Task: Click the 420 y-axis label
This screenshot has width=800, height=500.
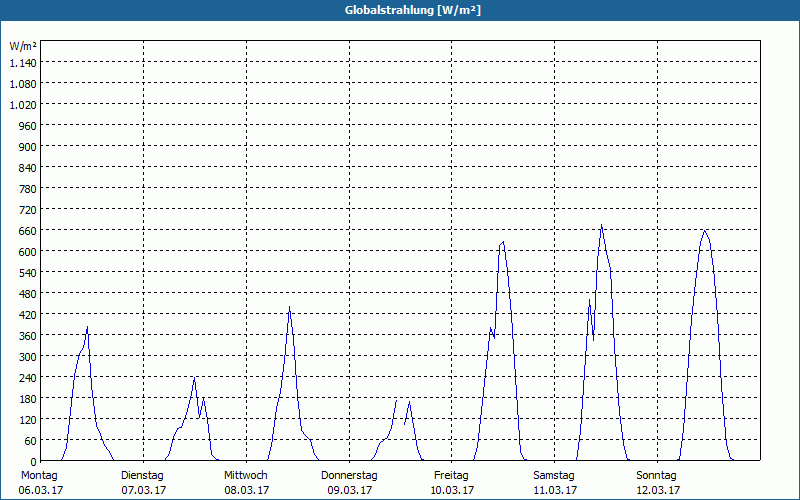Action: click(x=28, y=315)
